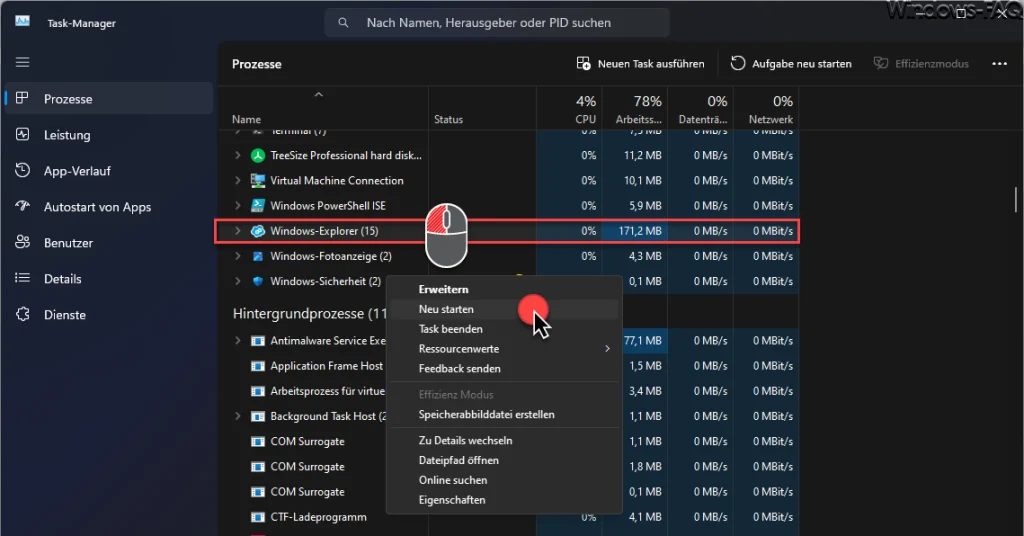Sort by the Datenträger column header

700,108
